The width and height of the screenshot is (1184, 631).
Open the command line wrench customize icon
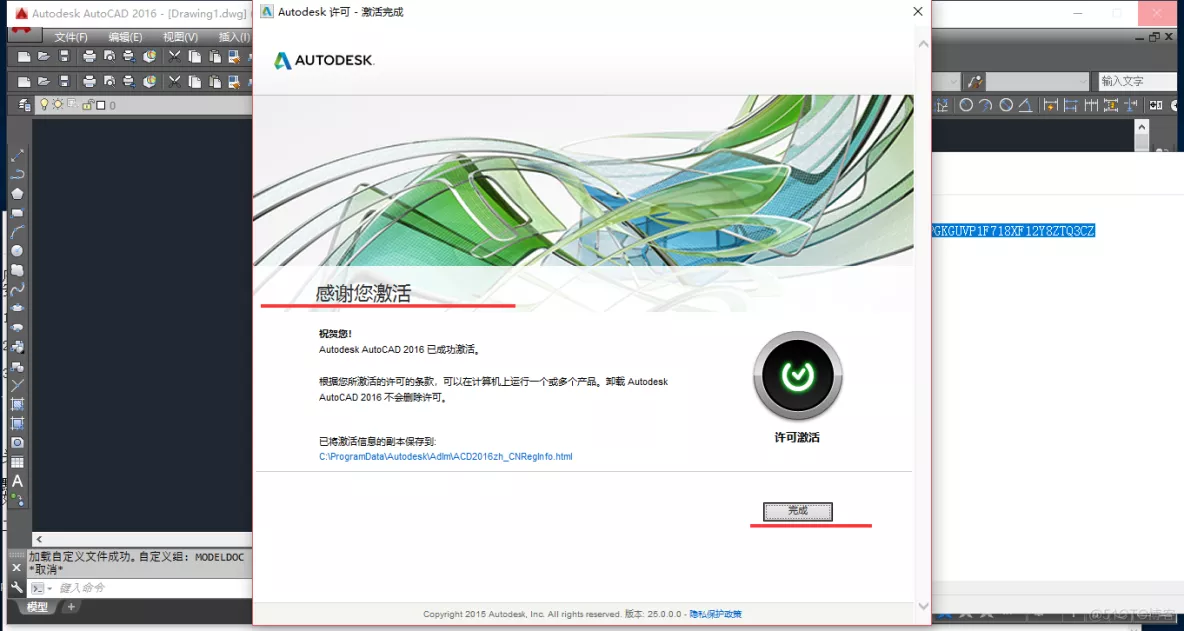click(17, 588)
